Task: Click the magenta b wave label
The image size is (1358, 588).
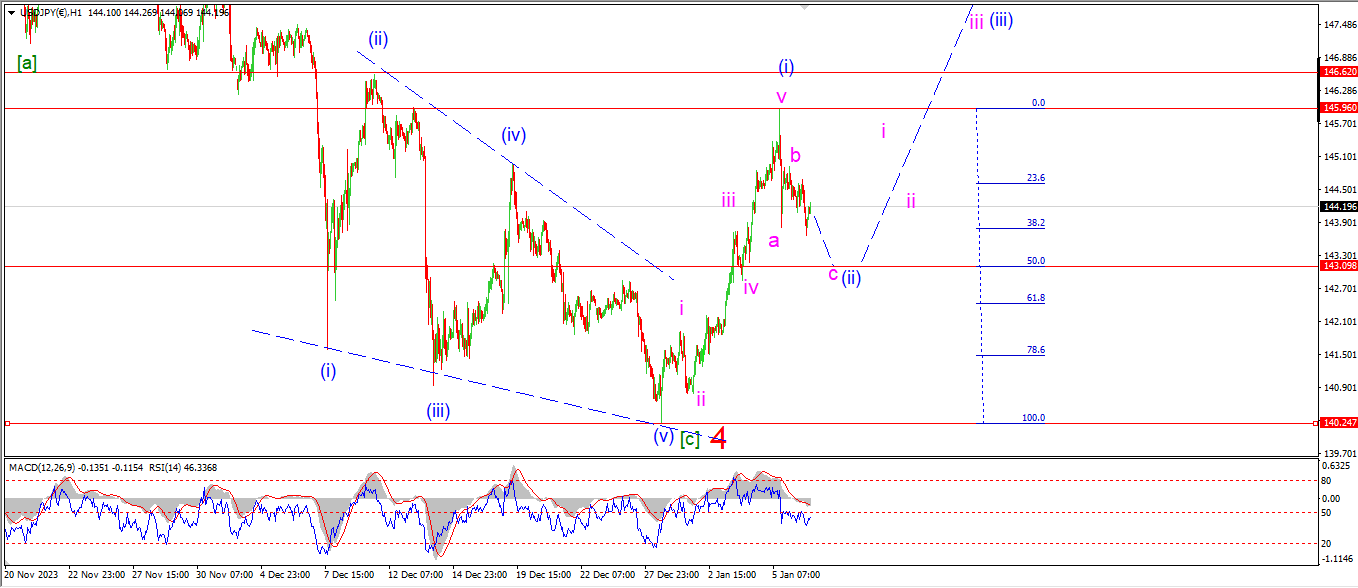Action: click(795, 155)
